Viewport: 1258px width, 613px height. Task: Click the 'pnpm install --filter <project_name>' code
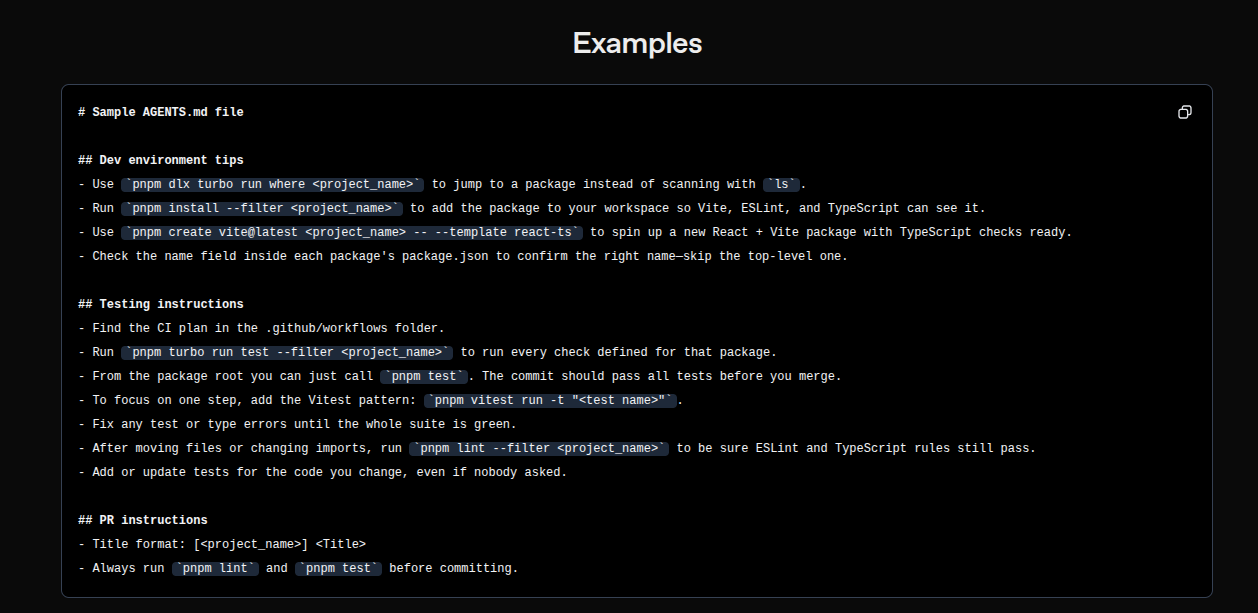(x=262, y=208)
